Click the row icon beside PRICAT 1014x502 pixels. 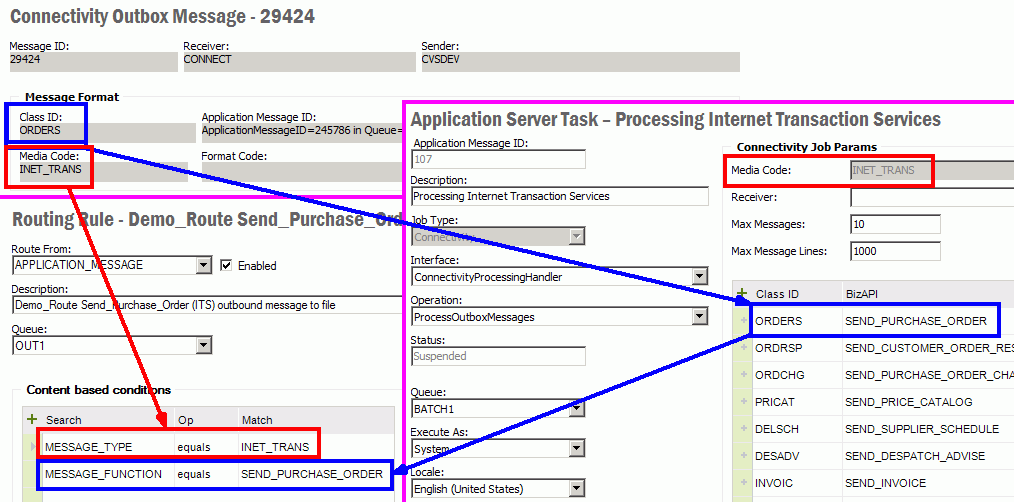click(742, 402)
